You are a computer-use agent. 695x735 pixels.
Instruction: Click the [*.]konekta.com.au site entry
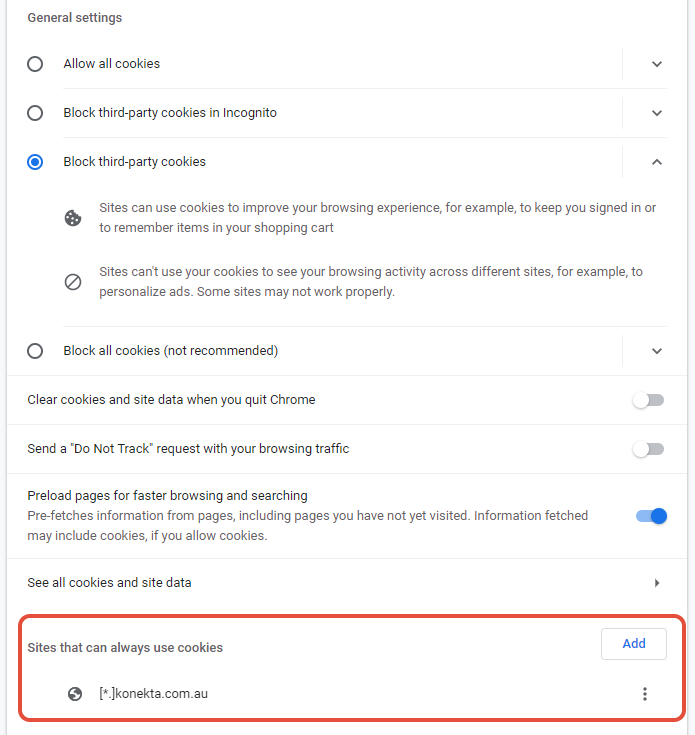tap(154, 694)
